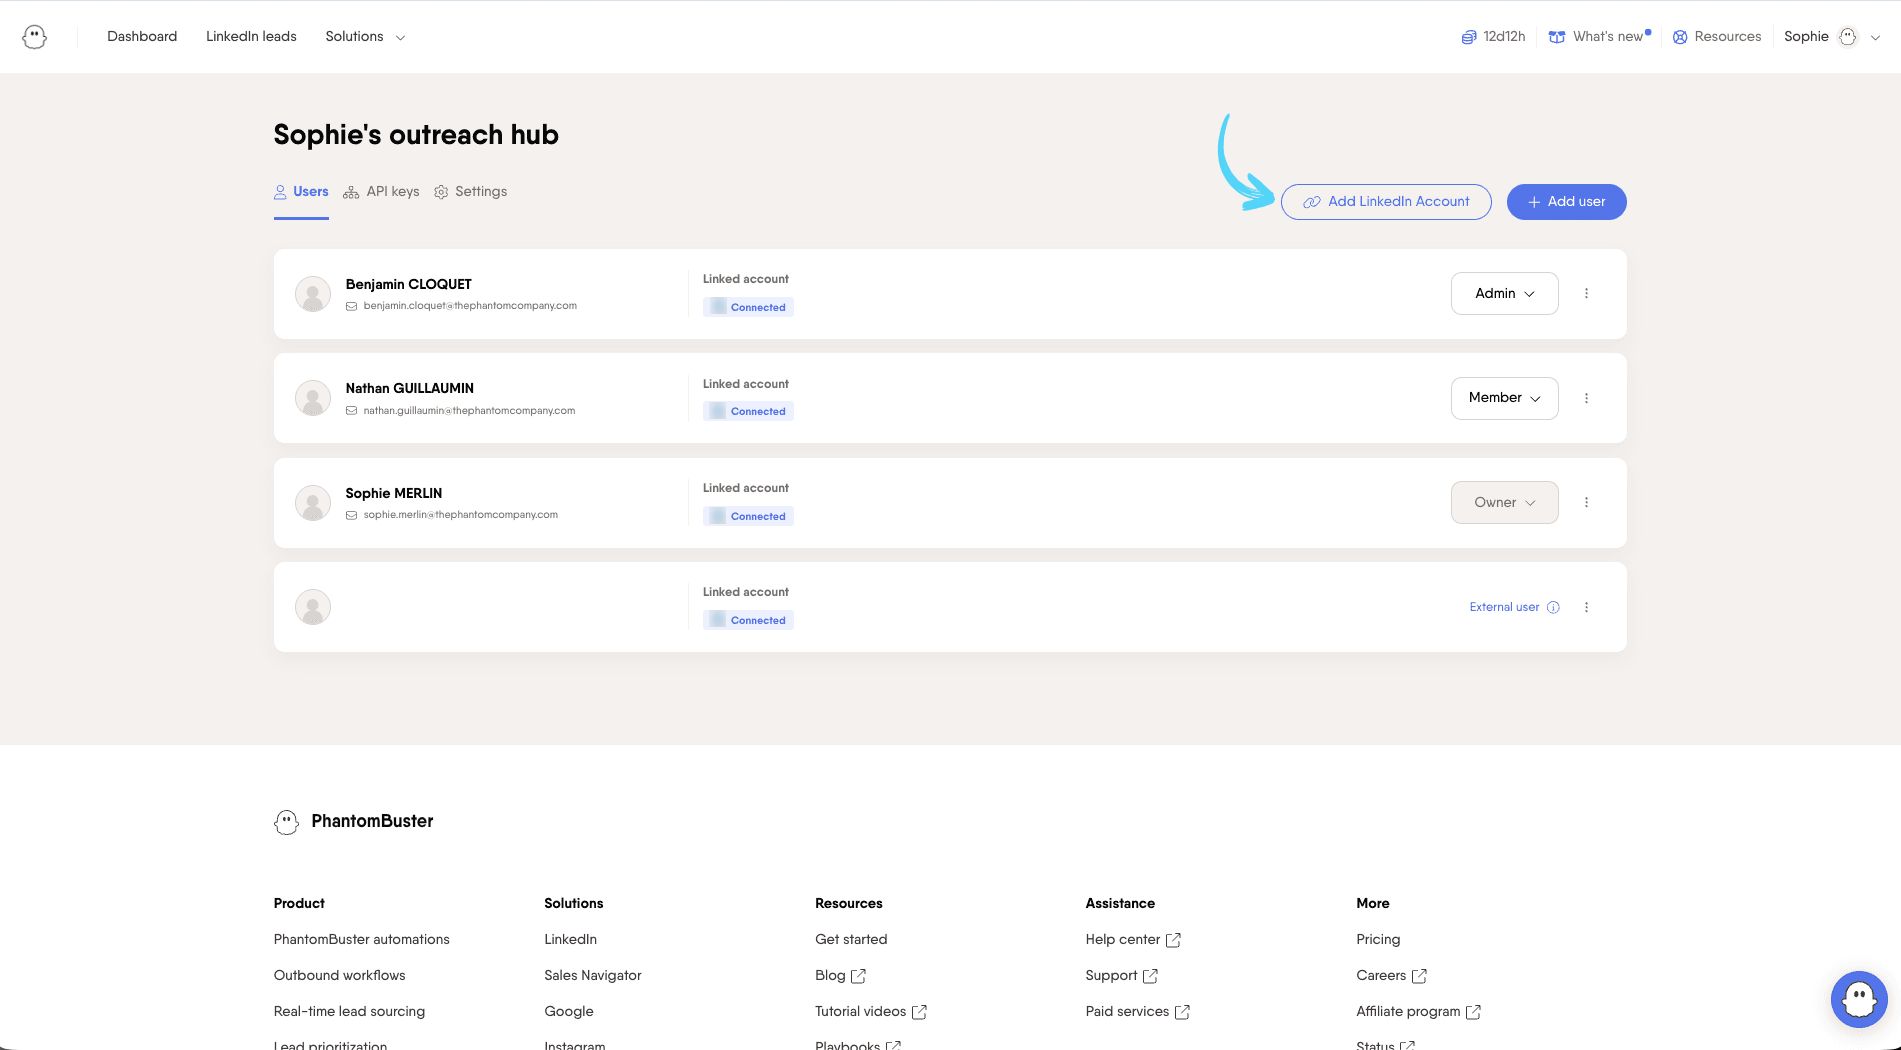
Task: Open Support external link
Action: [x=1122, y=975]
